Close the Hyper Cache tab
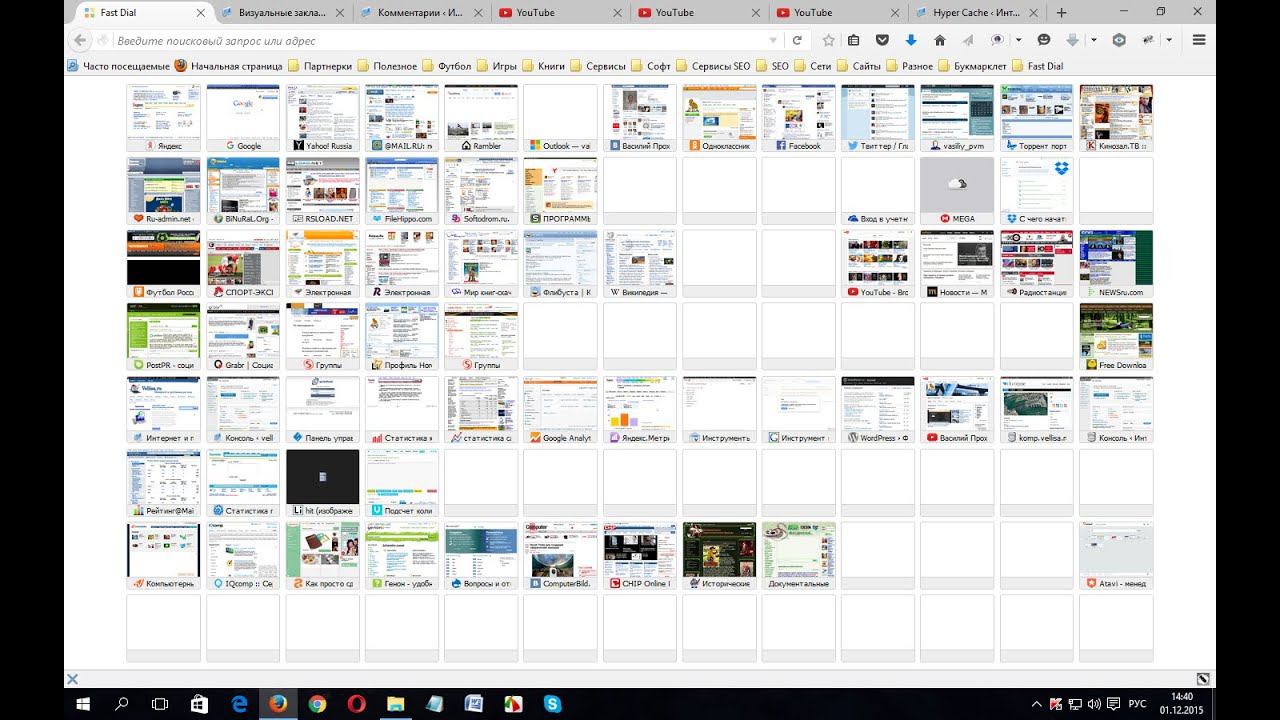This screenshot has width=1280, height=720. [1034, 13]
